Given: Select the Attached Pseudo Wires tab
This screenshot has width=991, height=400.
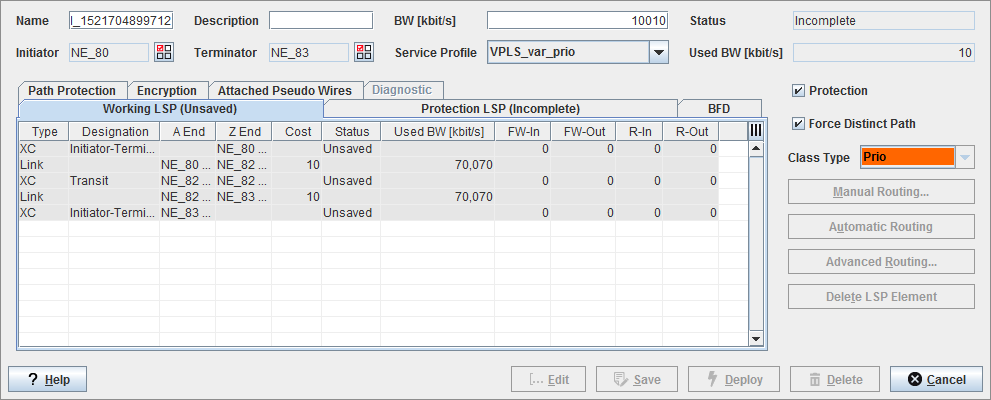Looking at the screenshot, I should pyautogui.click(x=285, y=91).
